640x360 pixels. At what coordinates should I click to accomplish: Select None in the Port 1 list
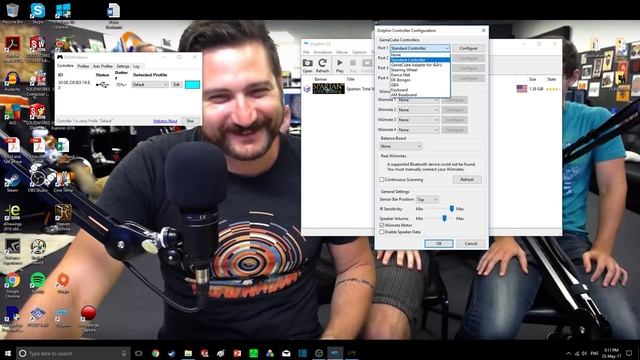(x=420, y=55)
